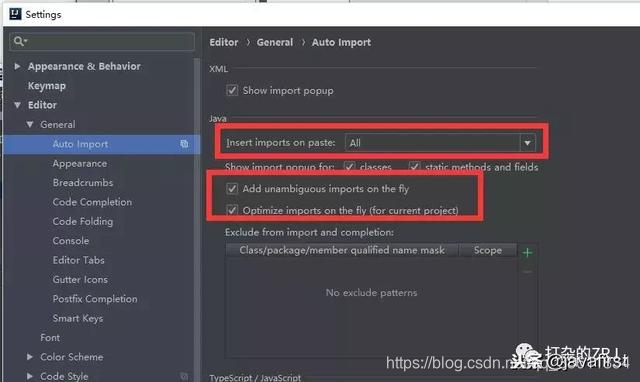
Task: Open Appearance under General
Action: [80, 163]
